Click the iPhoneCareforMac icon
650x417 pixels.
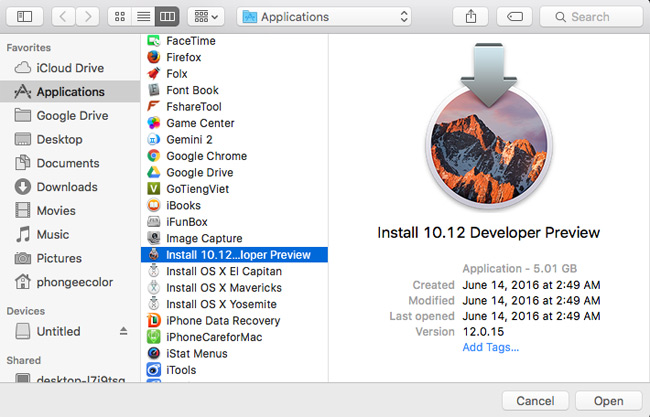click(154, 337)
